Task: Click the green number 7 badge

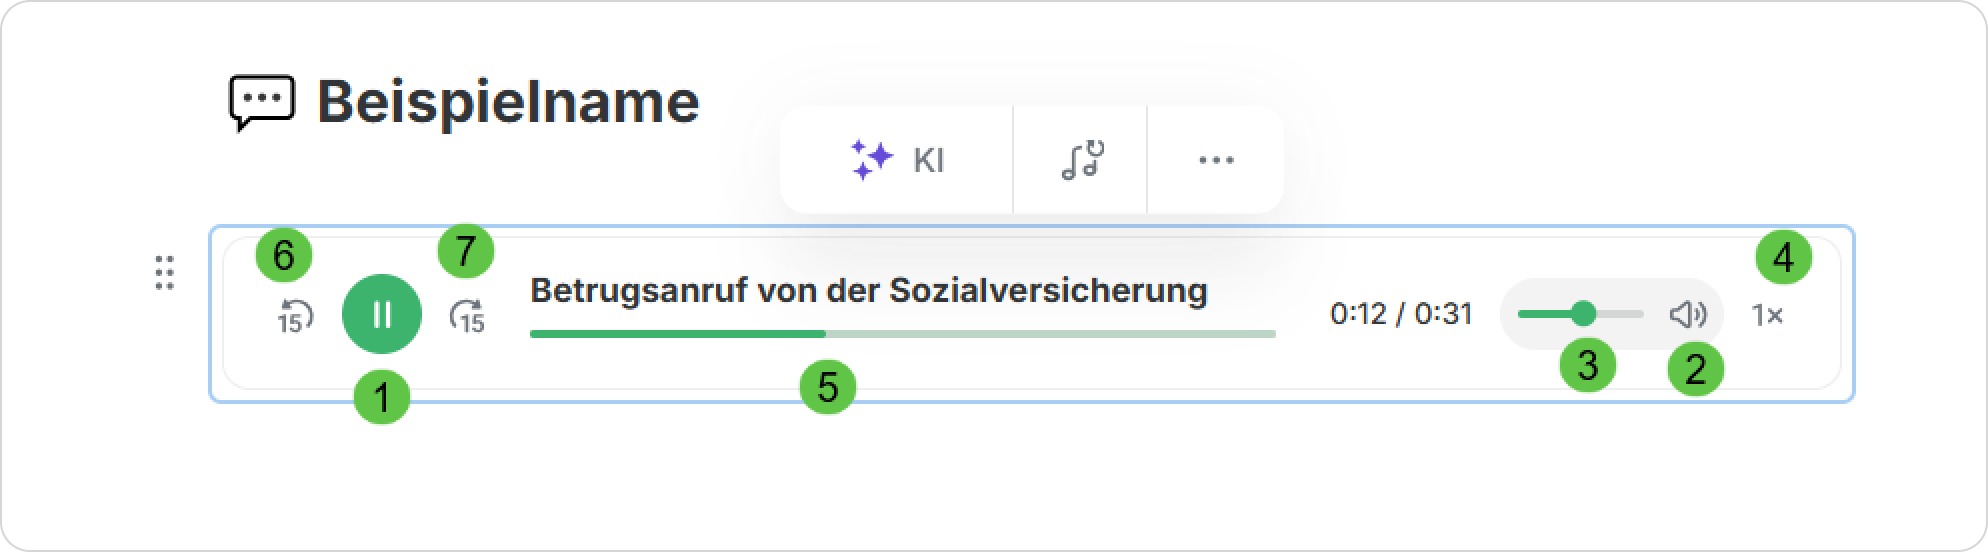Action: tap(466, 252)
